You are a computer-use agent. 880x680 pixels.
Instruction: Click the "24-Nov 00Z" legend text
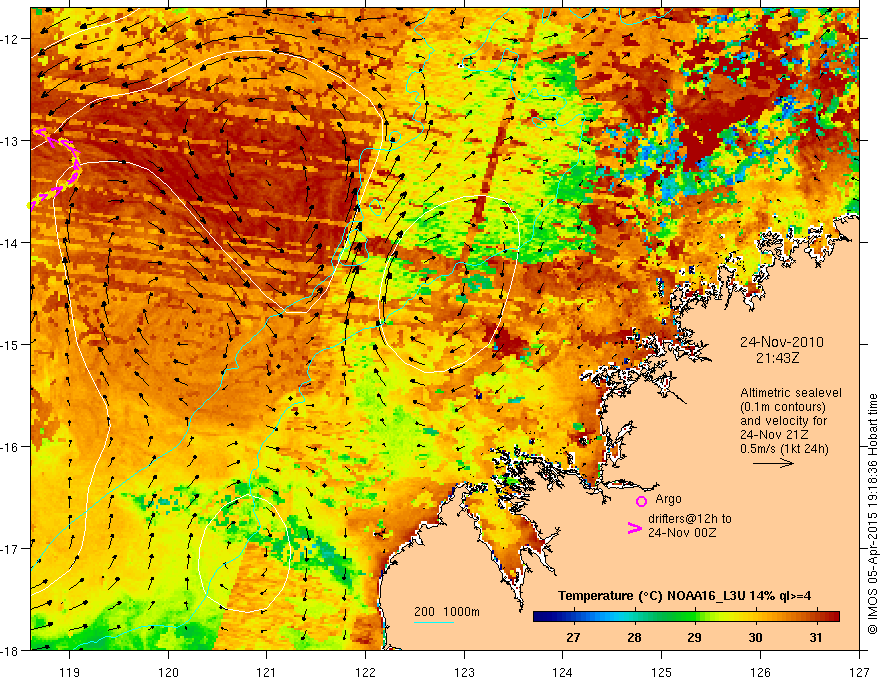682,532
